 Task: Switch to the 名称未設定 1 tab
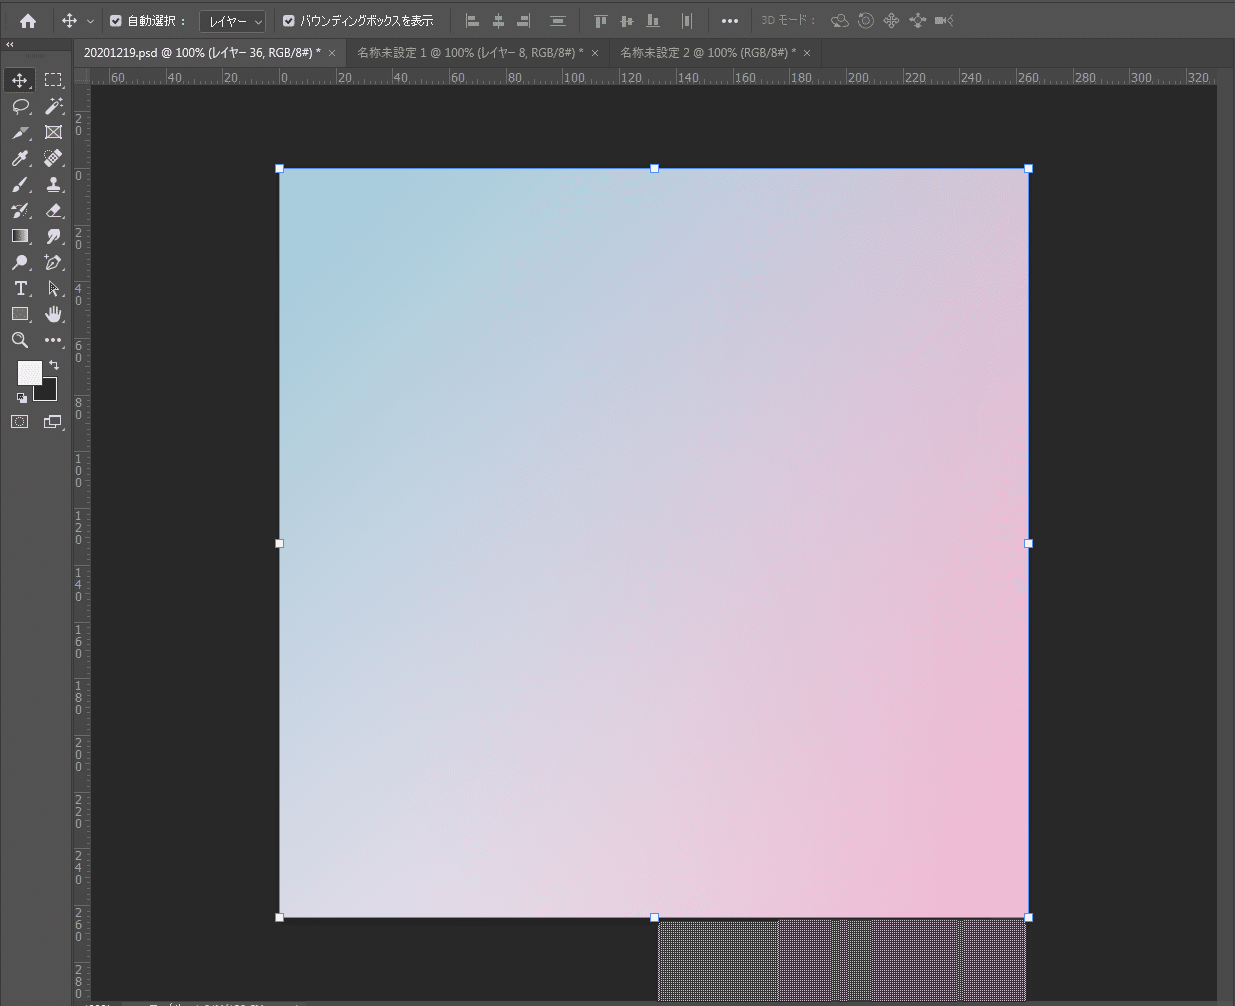click(x=470, y=53)
